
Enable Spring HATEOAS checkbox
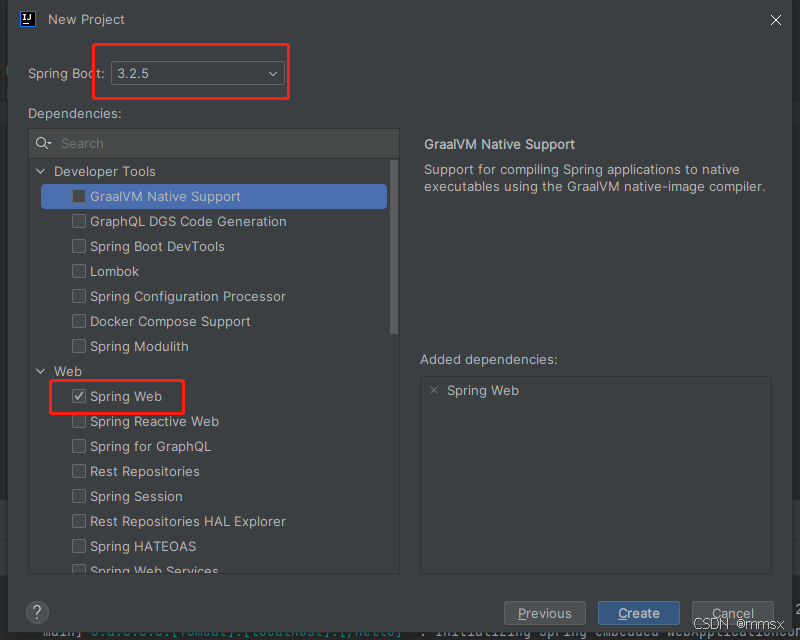79,547
